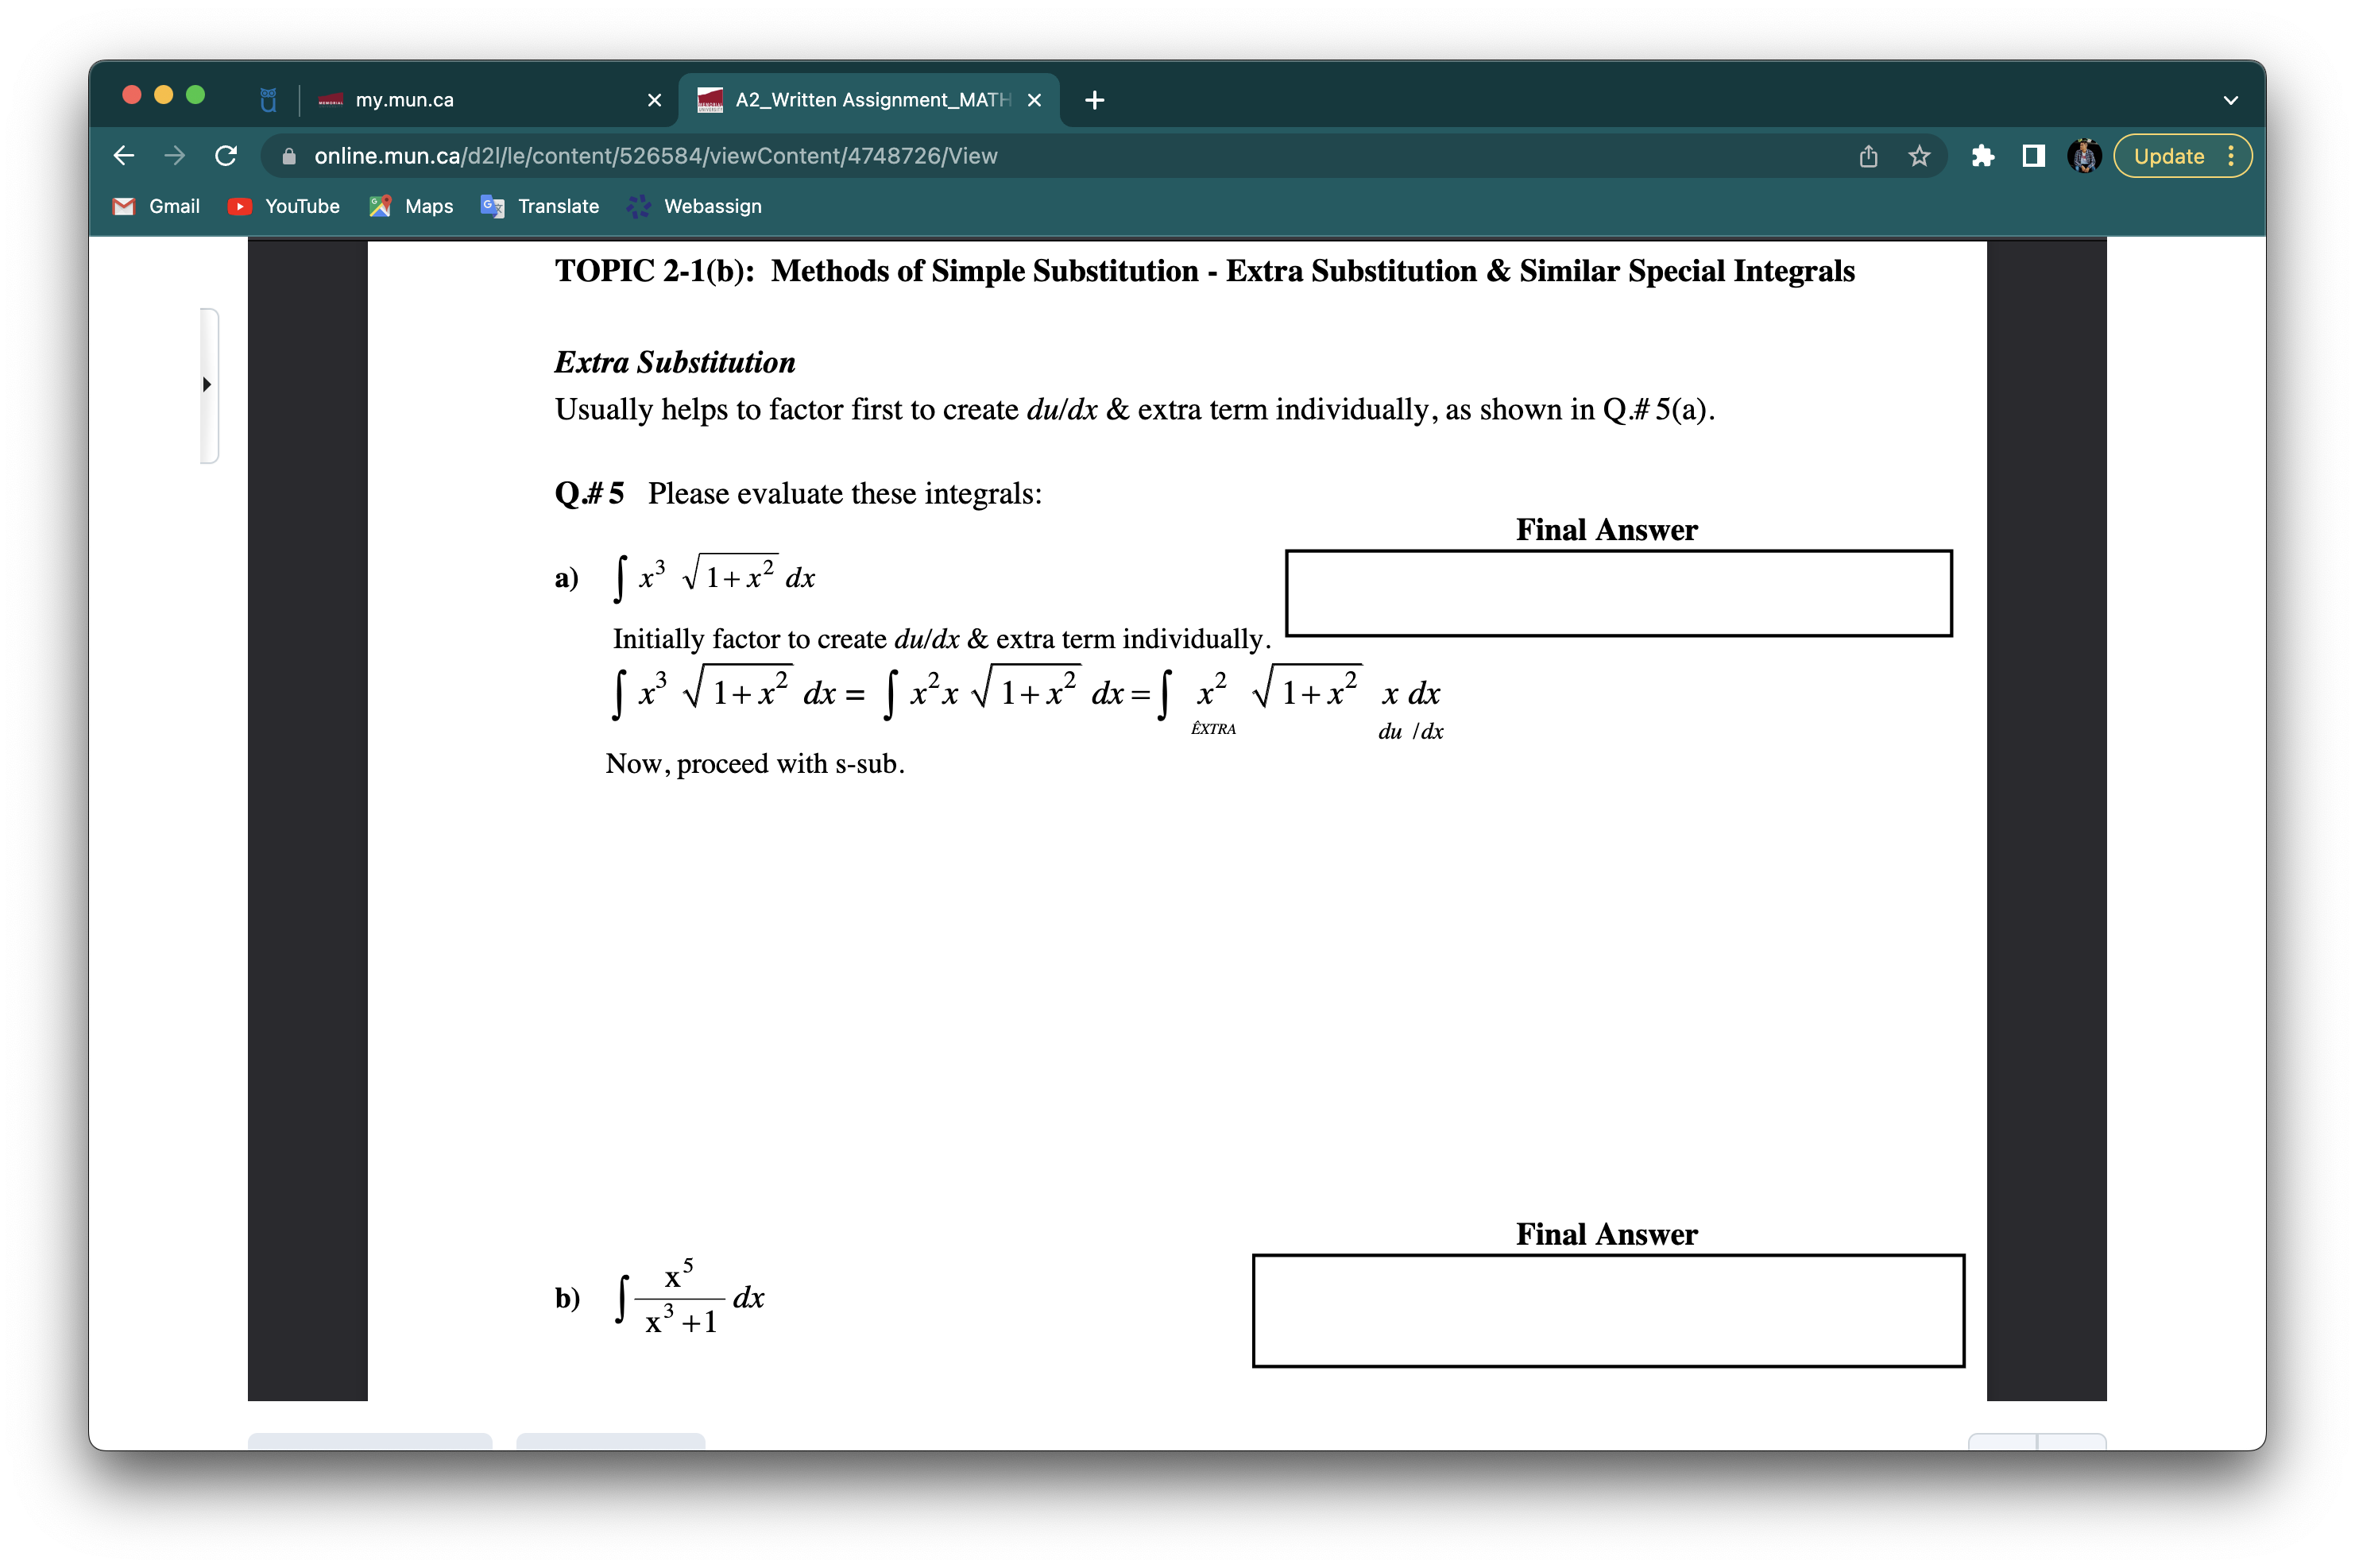Screen dimensions: 2355x1568
Task: Navigate back using the back arrow
Action: point(123,156)
